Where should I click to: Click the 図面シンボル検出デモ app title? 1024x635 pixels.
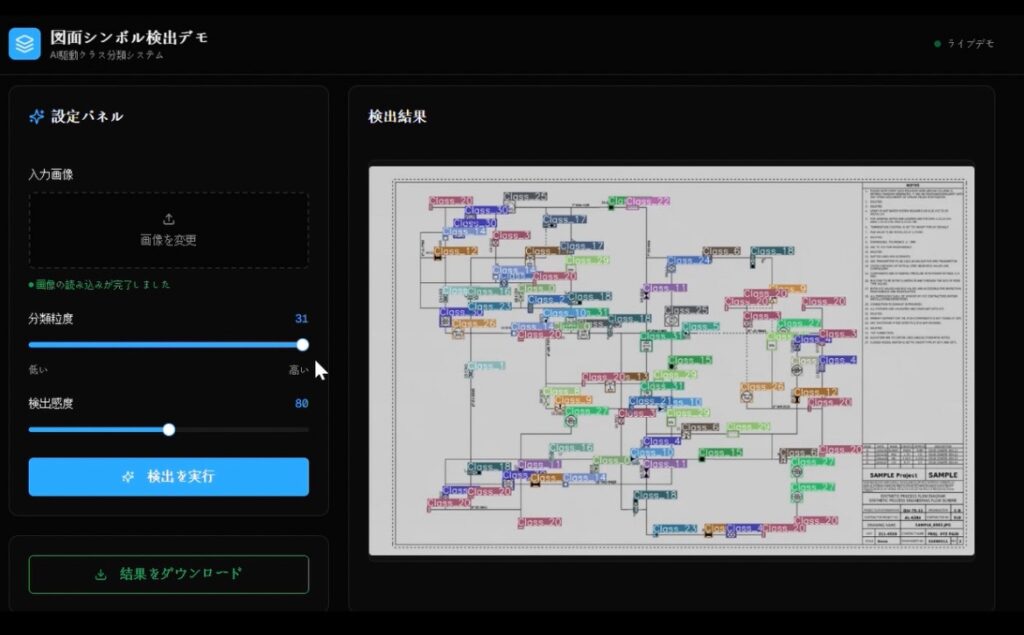coord(129,37)
